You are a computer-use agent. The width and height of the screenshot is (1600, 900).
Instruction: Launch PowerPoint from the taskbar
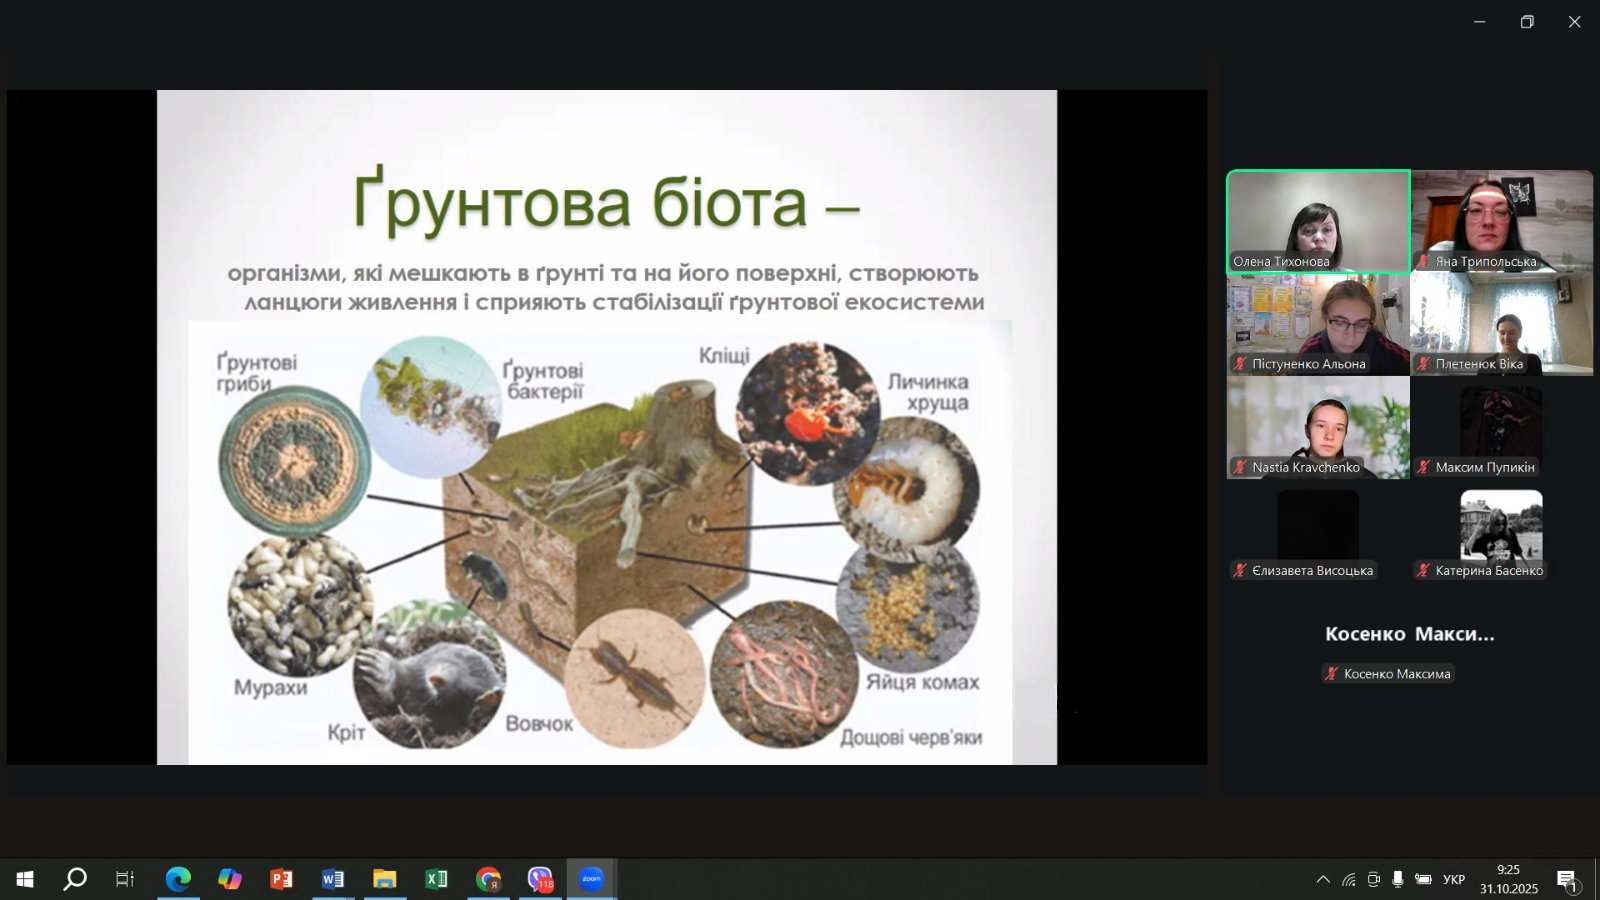pos(282,879)
